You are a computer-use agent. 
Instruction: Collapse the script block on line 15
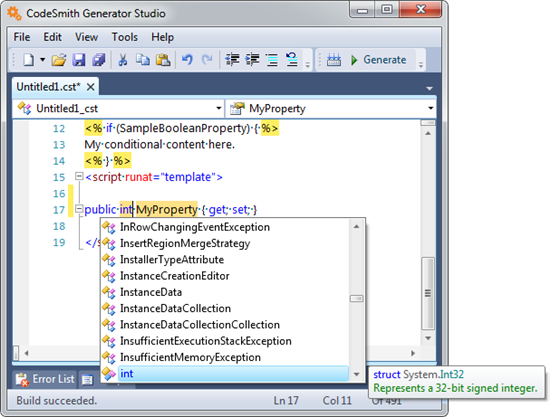(79, 176)
